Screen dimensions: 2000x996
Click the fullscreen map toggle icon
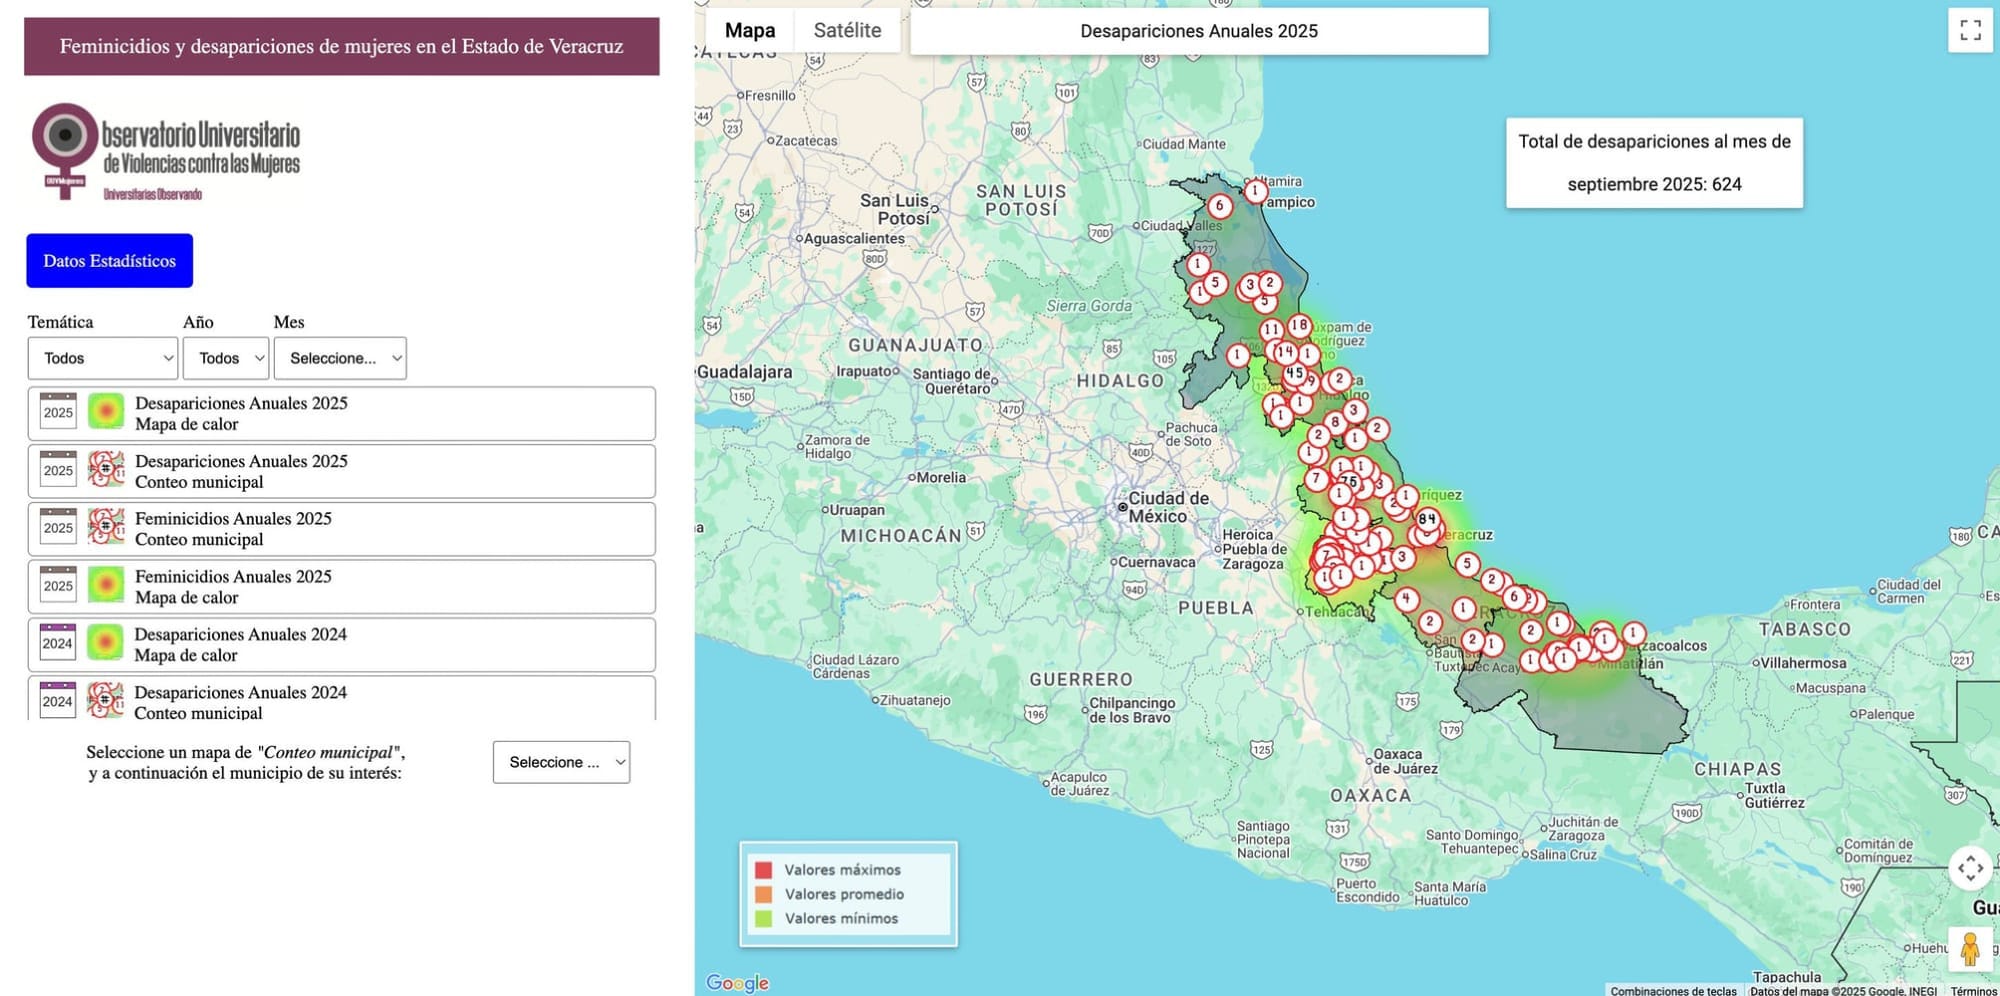point(1970,30)
